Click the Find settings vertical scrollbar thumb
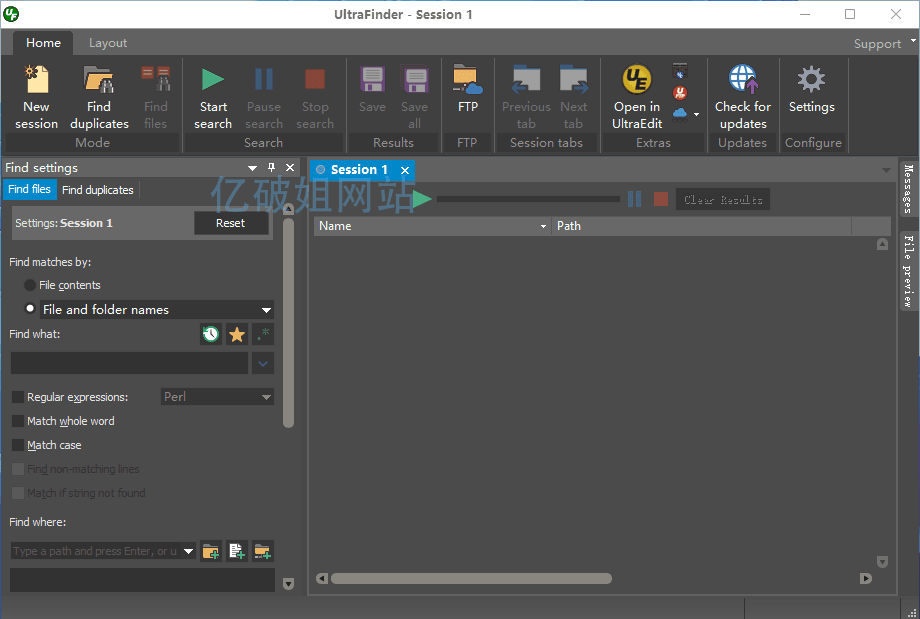920x619 pixels. pos(288,323)
